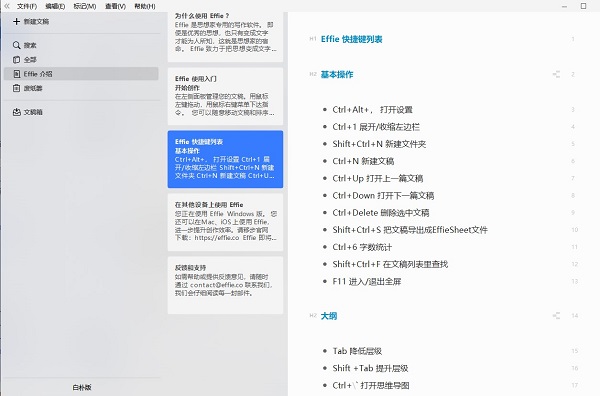Select the Effie 介绍 folder
Image resolution: width=600 pixels, height=396 pixels.
[x=81, y=74]
